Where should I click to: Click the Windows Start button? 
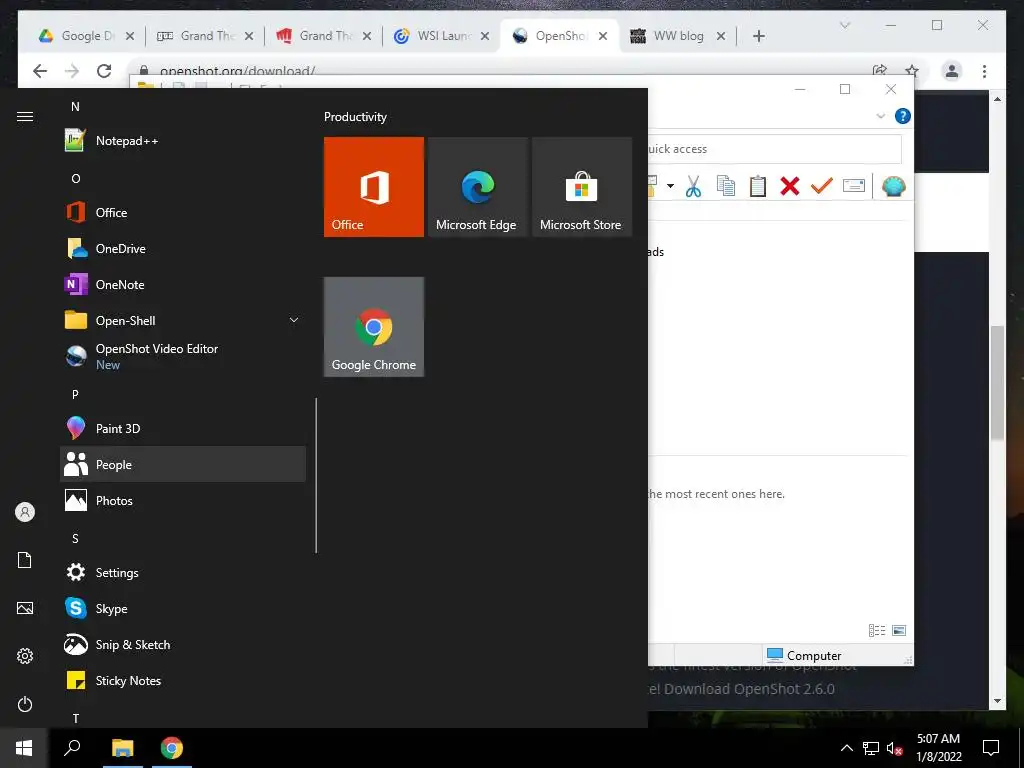24,748
